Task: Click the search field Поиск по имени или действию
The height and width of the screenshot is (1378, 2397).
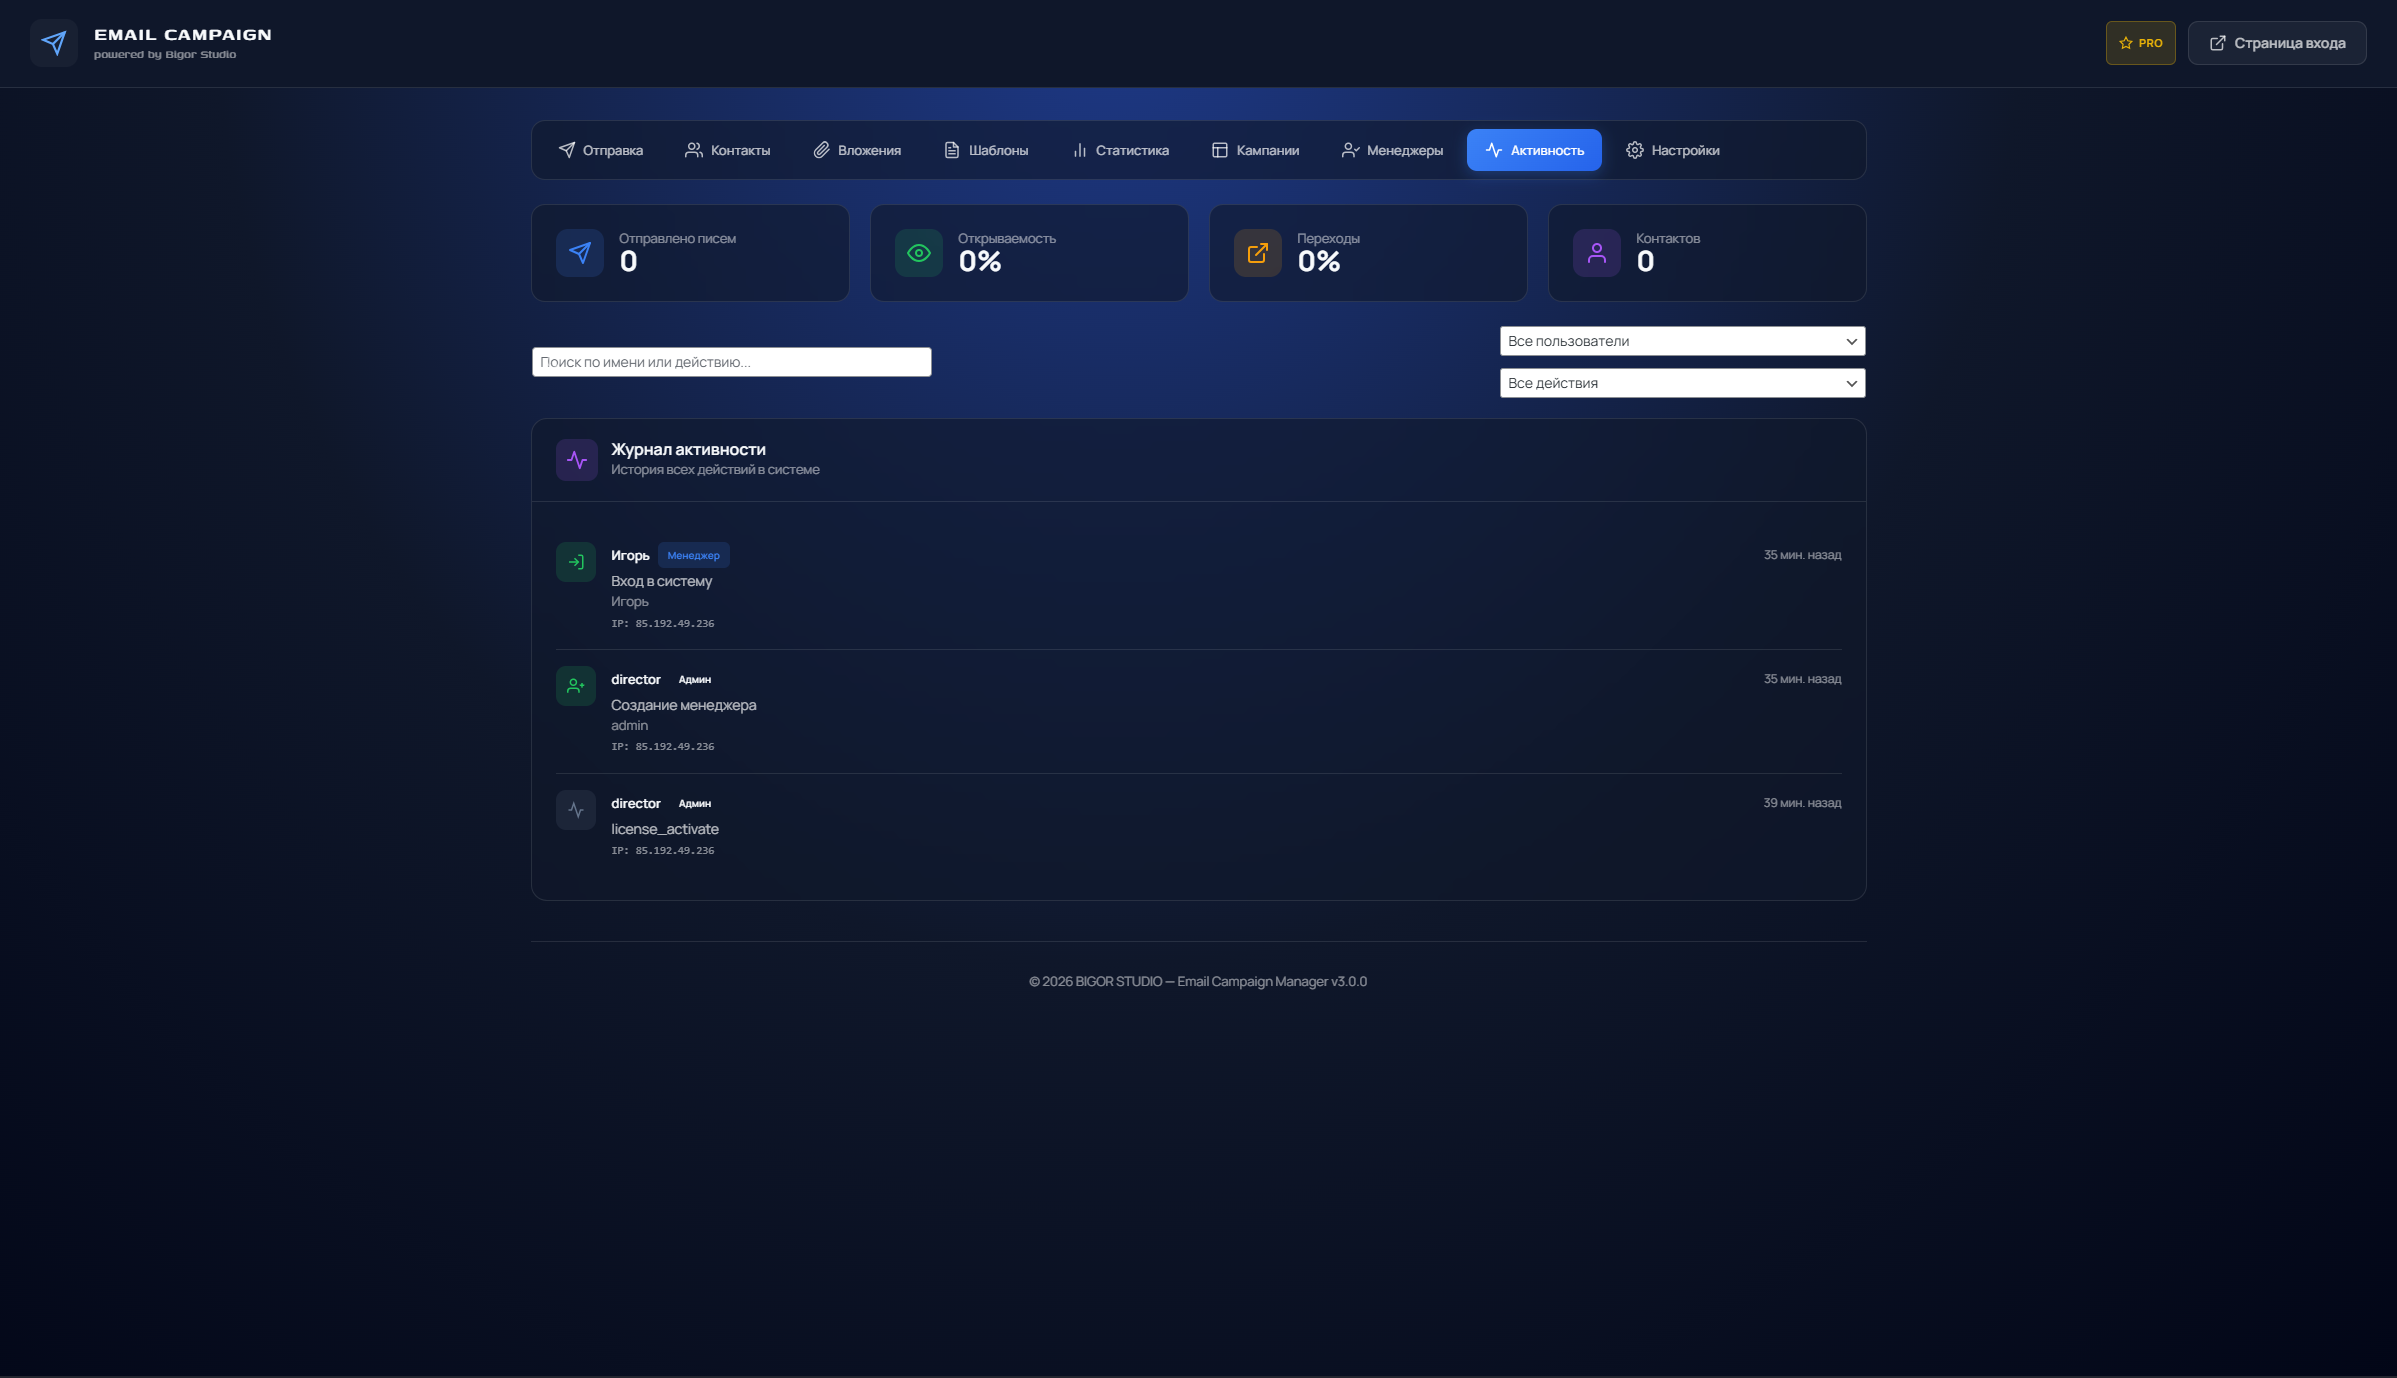Action: point(731,361)
